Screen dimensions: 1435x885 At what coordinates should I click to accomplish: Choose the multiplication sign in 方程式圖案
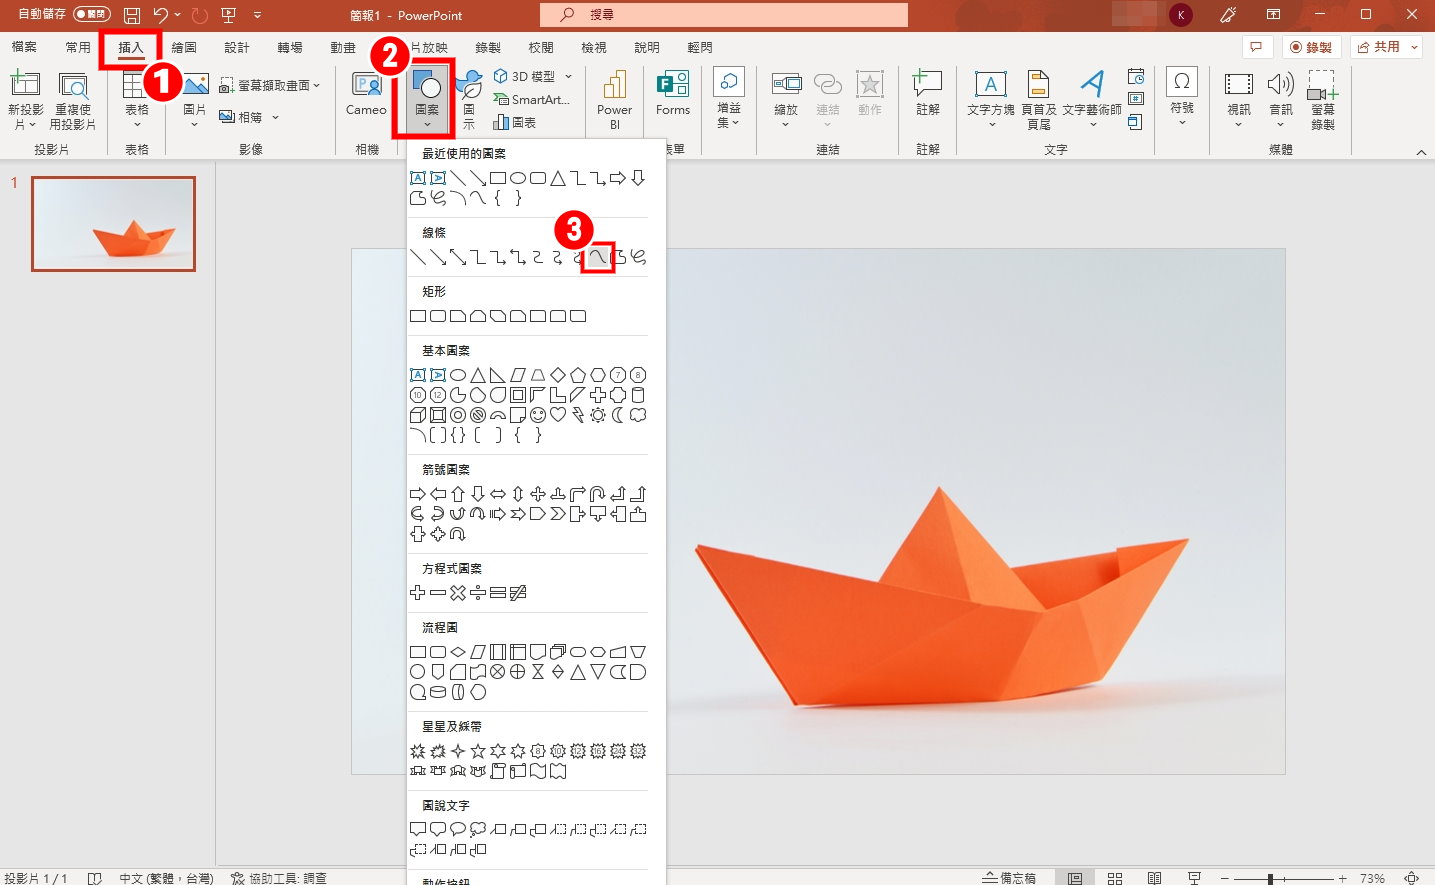(x=458, y=593)
